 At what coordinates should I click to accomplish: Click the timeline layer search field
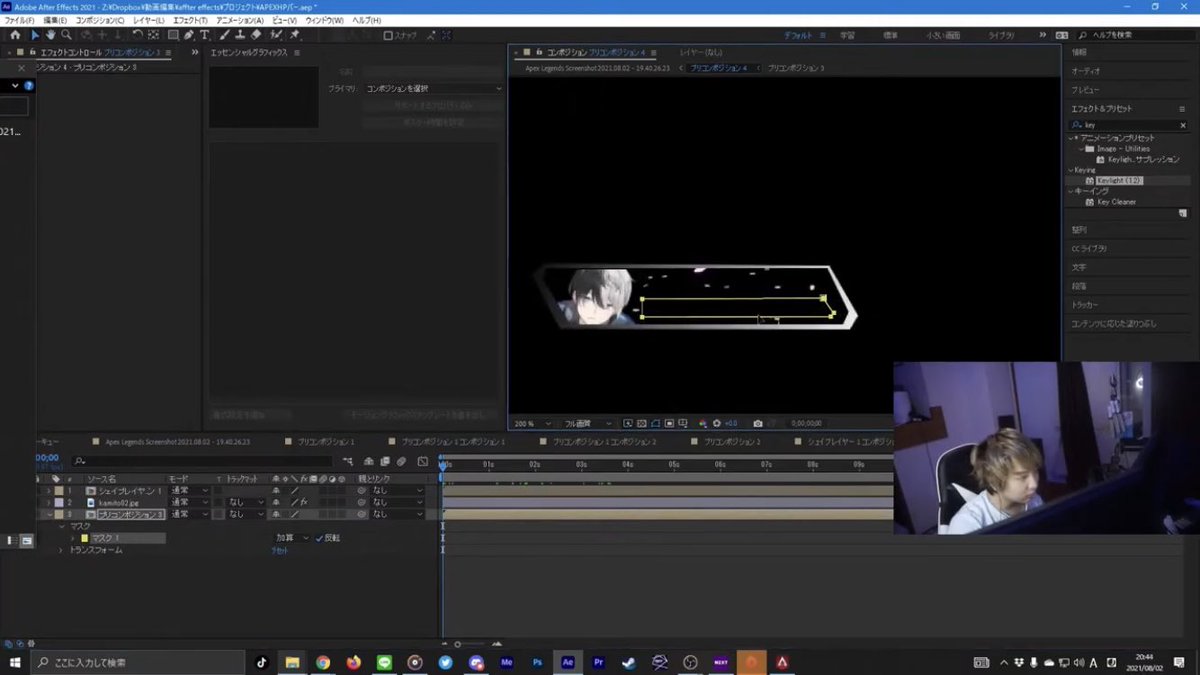coord(201,461)
